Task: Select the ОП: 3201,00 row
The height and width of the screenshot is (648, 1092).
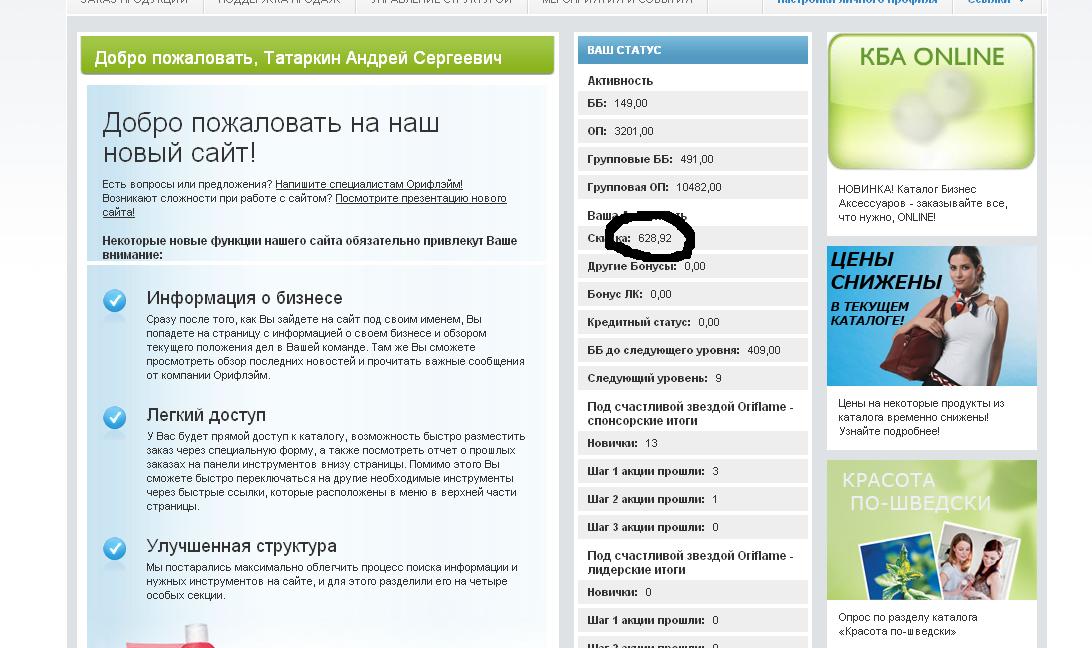Action: point(693,131)
